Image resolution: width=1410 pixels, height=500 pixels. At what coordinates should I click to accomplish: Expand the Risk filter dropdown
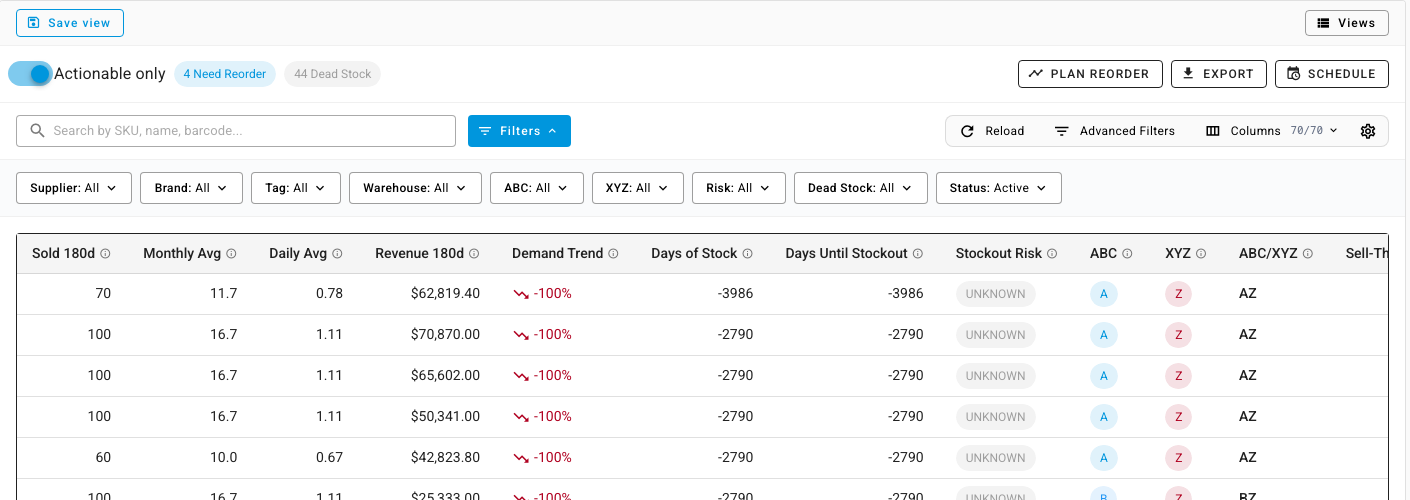coord(739,188)
